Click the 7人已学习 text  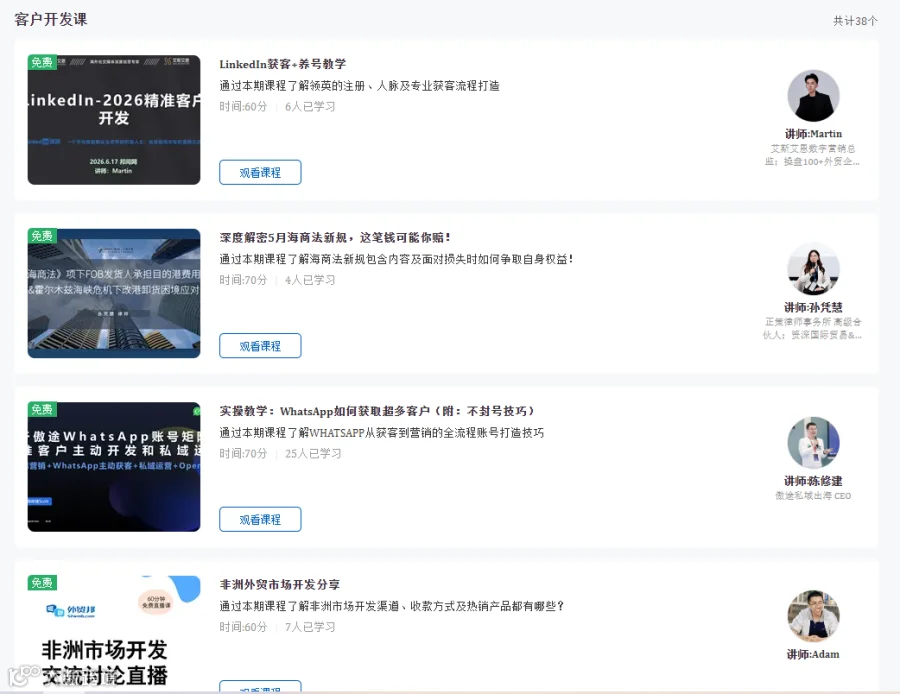pyautogui.click(x=310, y=626)
